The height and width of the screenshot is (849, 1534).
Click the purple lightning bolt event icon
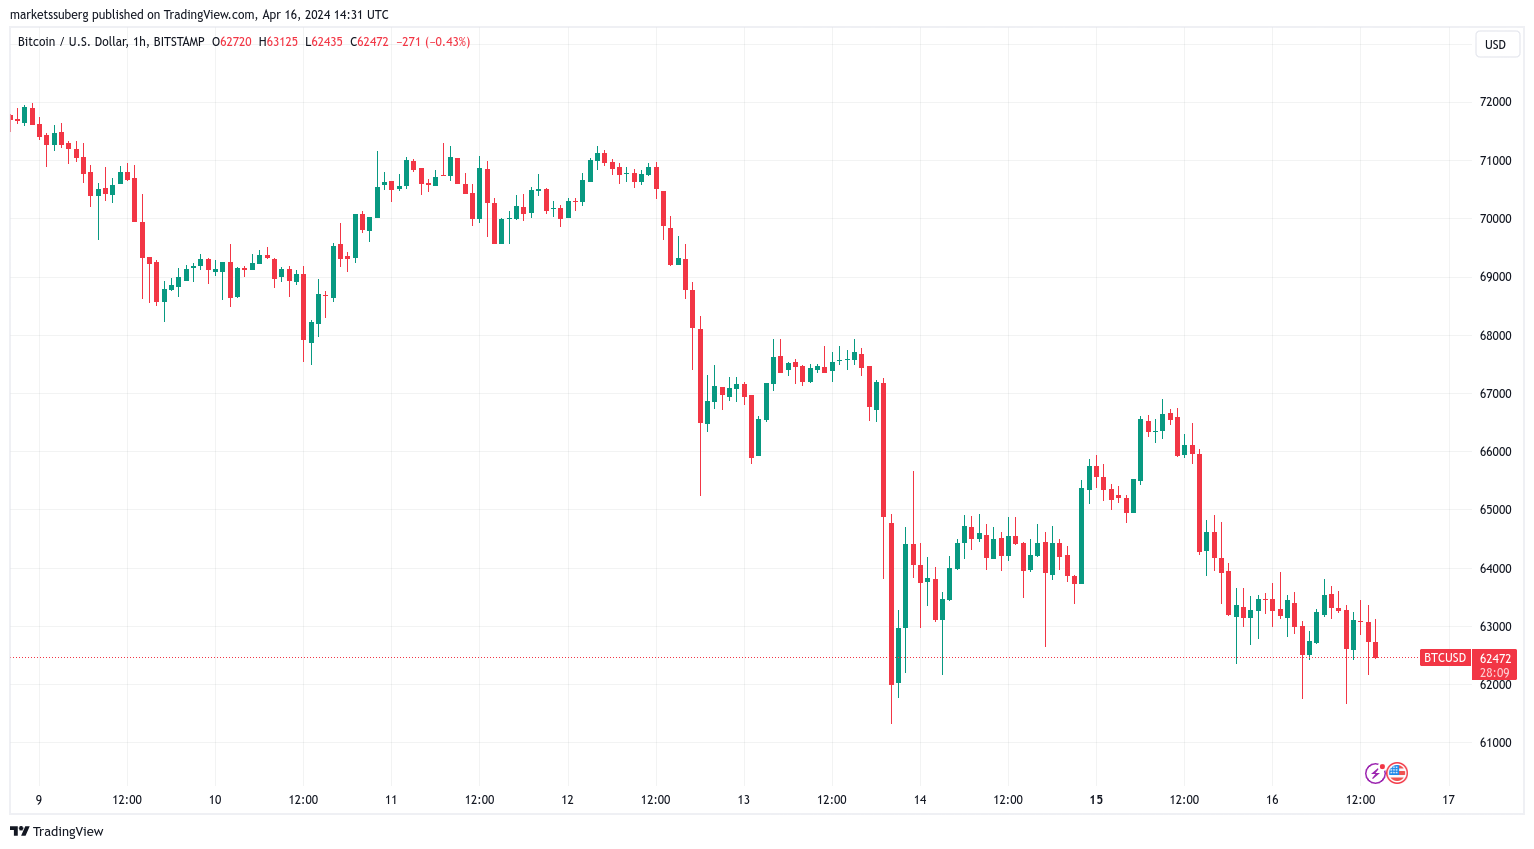coord(1375,773)
